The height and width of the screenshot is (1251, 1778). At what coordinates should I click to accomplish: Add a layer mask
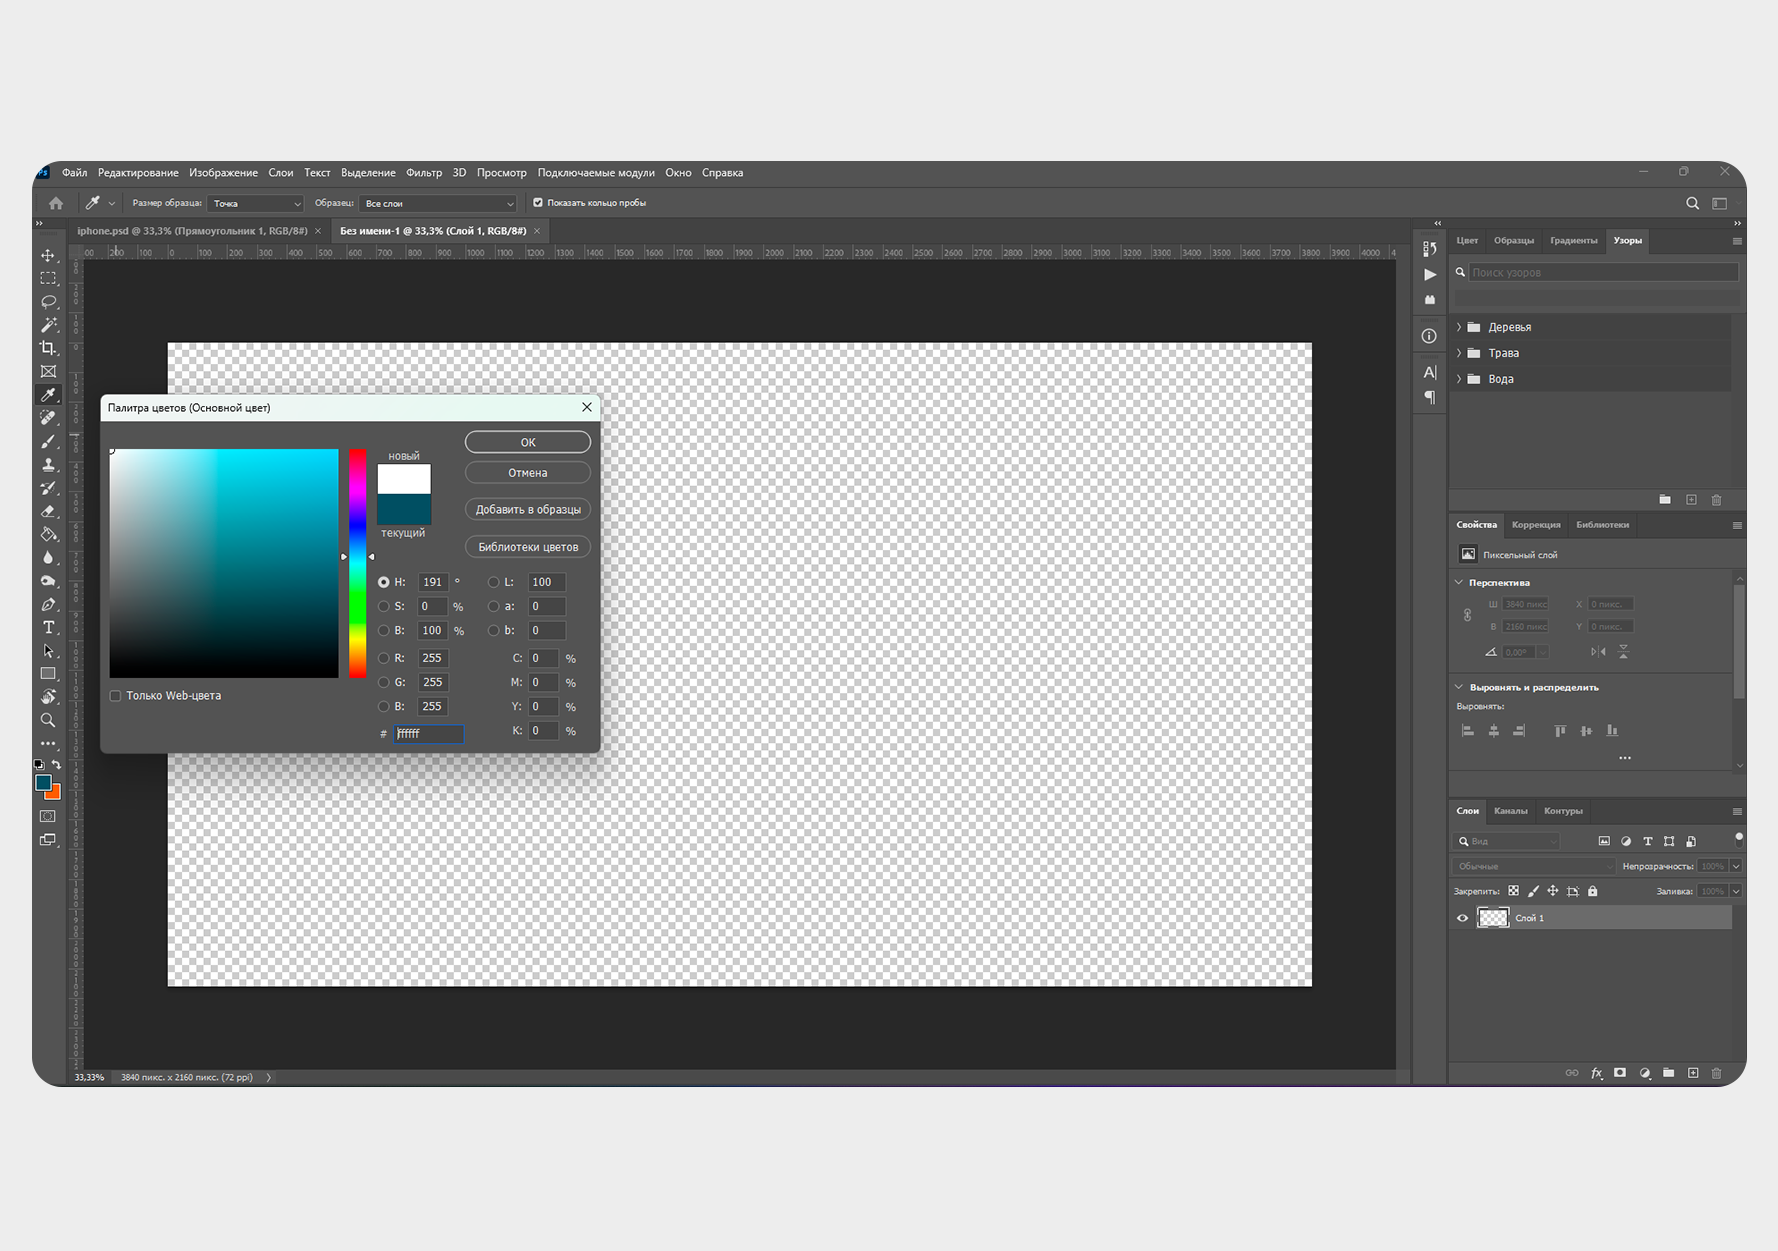[x=1620, y=1073]
